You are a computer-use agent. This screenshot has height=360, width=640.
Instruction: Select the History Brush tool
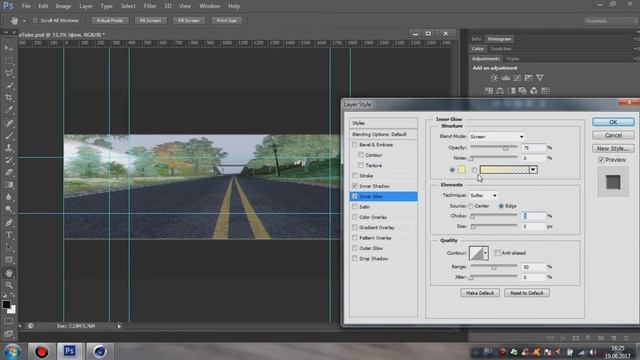click(9, 160)
